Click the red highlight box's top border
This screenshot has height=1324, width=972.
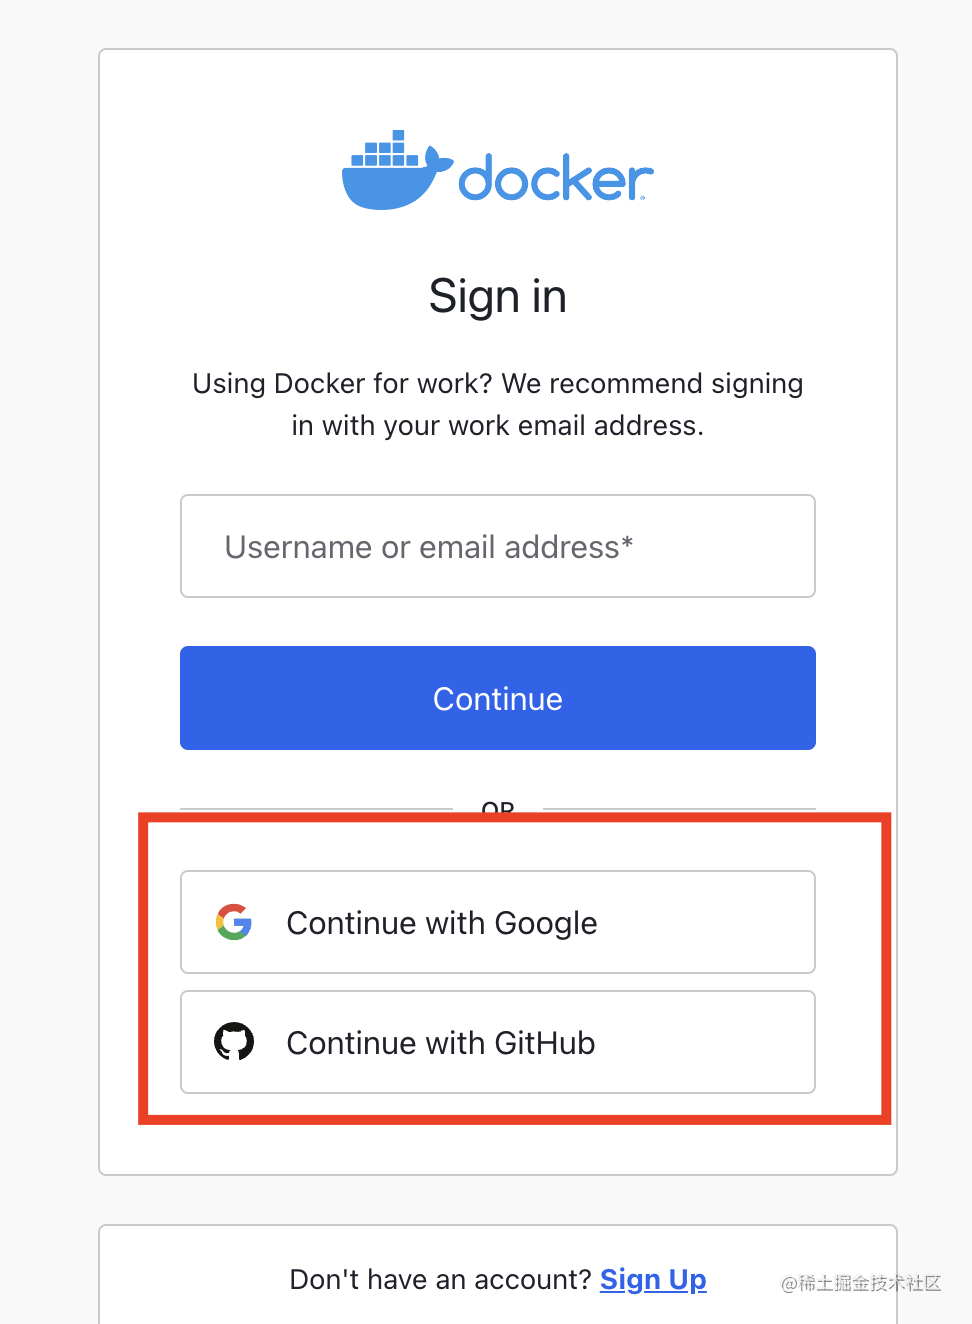(x=514, y=818)
